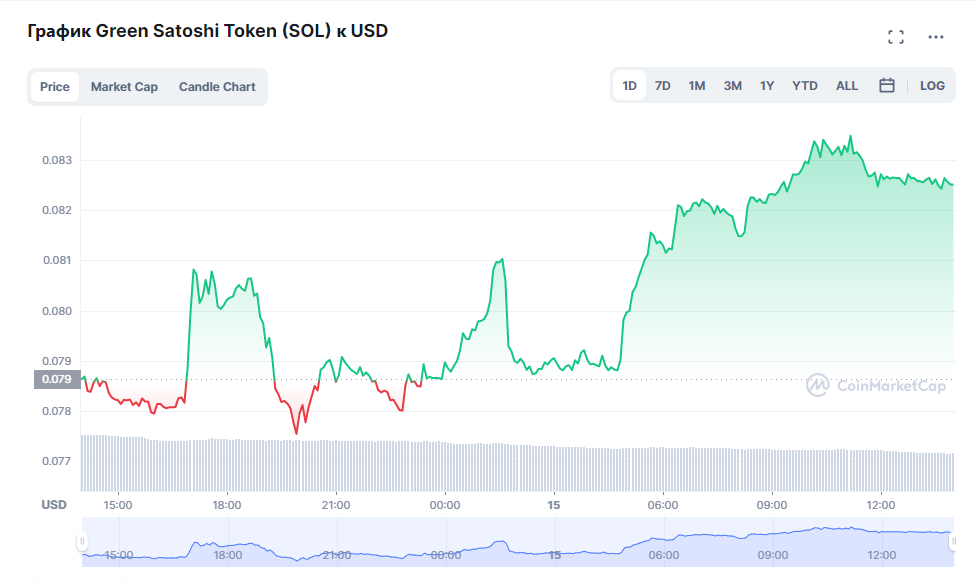977x582 pixels.
Task: Switch to the Price tab
Action: point(55,87)
